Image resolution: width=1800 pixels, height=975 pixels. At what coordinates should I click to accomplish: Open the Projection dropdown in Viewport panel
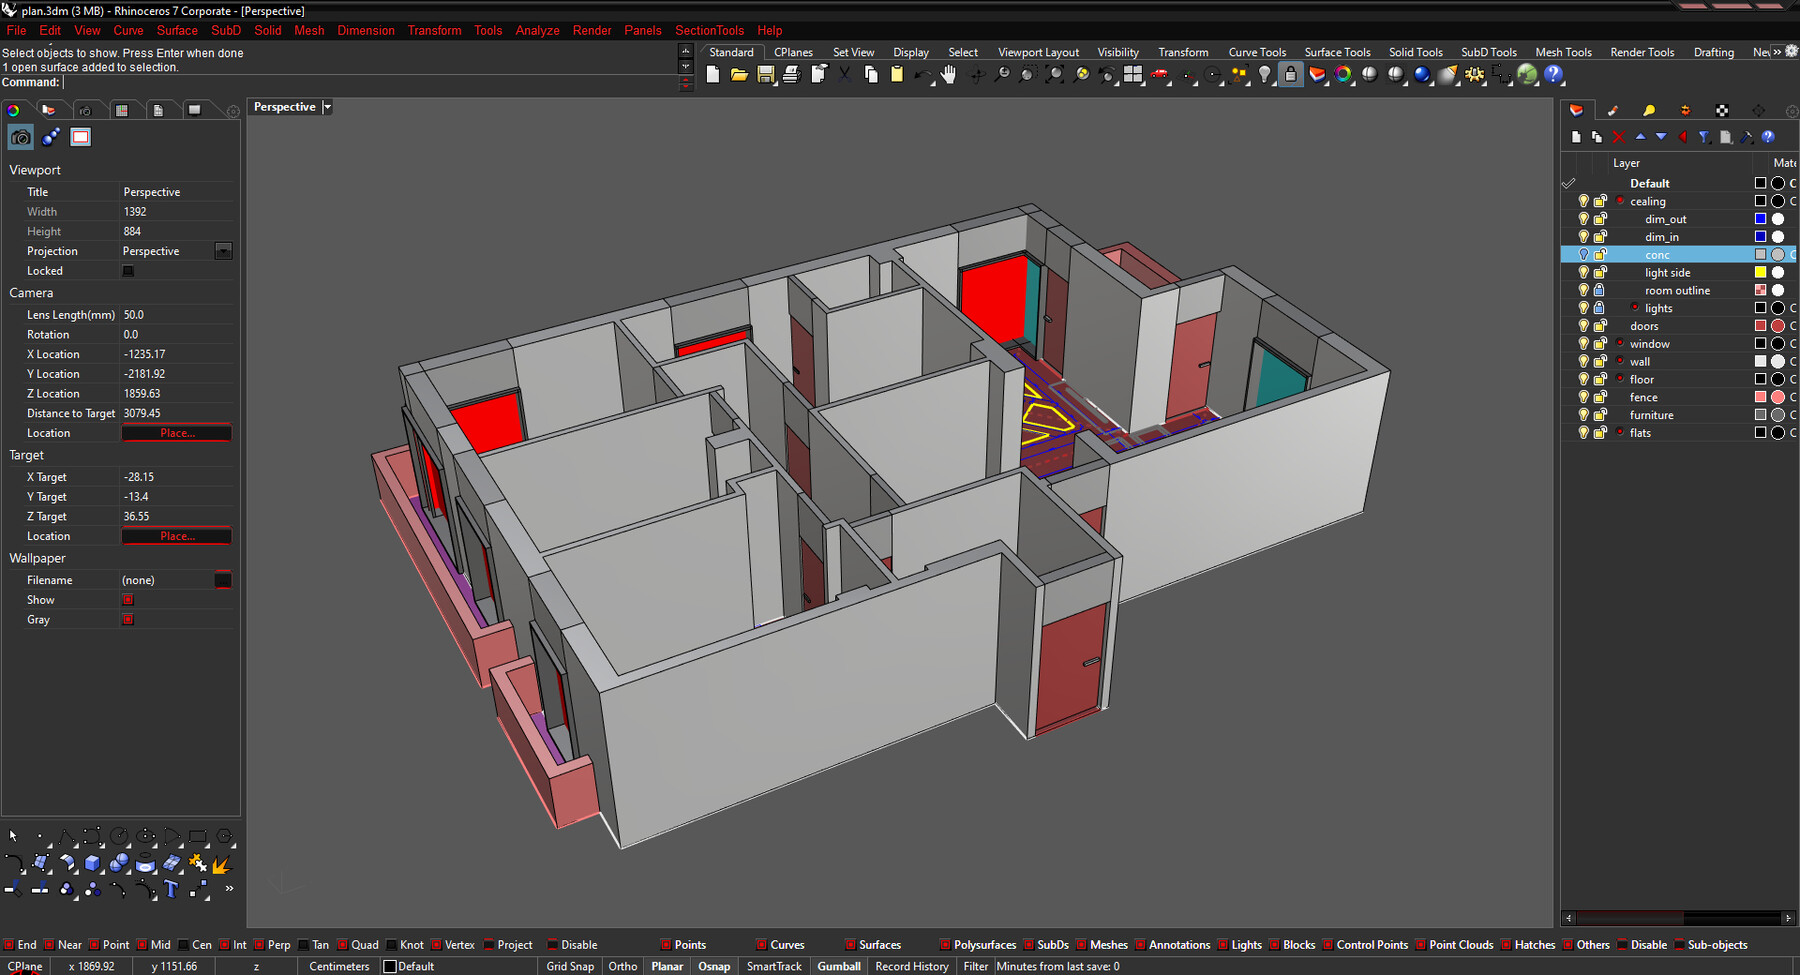coord(224,251)
